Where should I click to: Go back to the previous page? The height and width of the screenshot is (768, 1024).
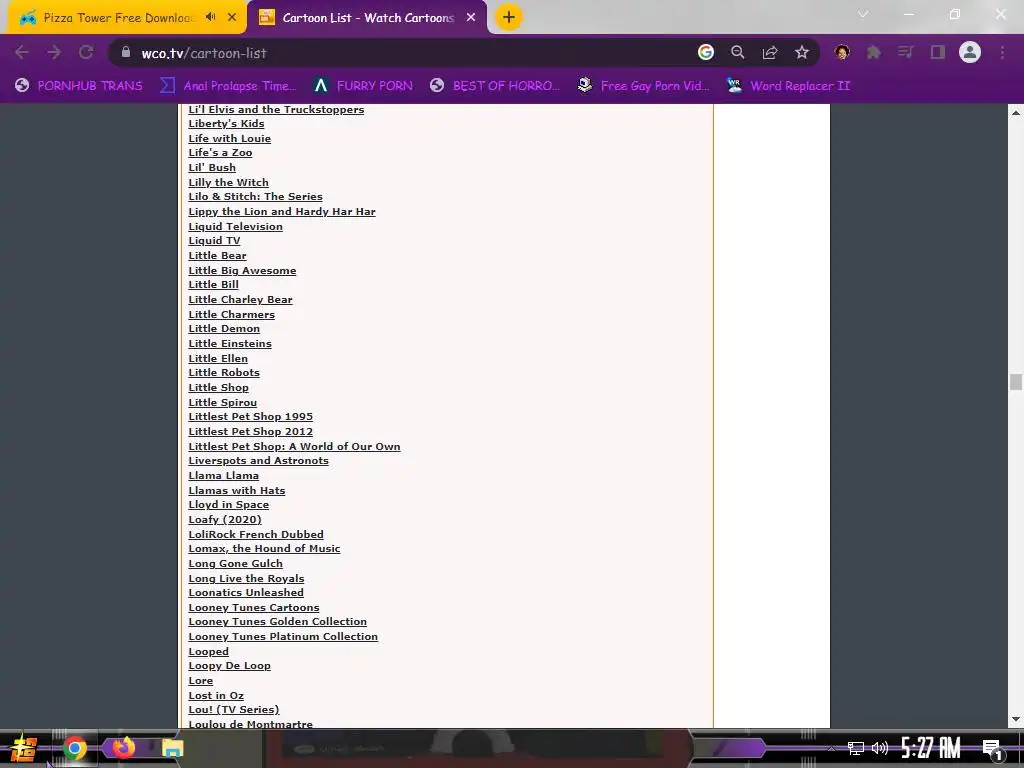pos(22,52)
